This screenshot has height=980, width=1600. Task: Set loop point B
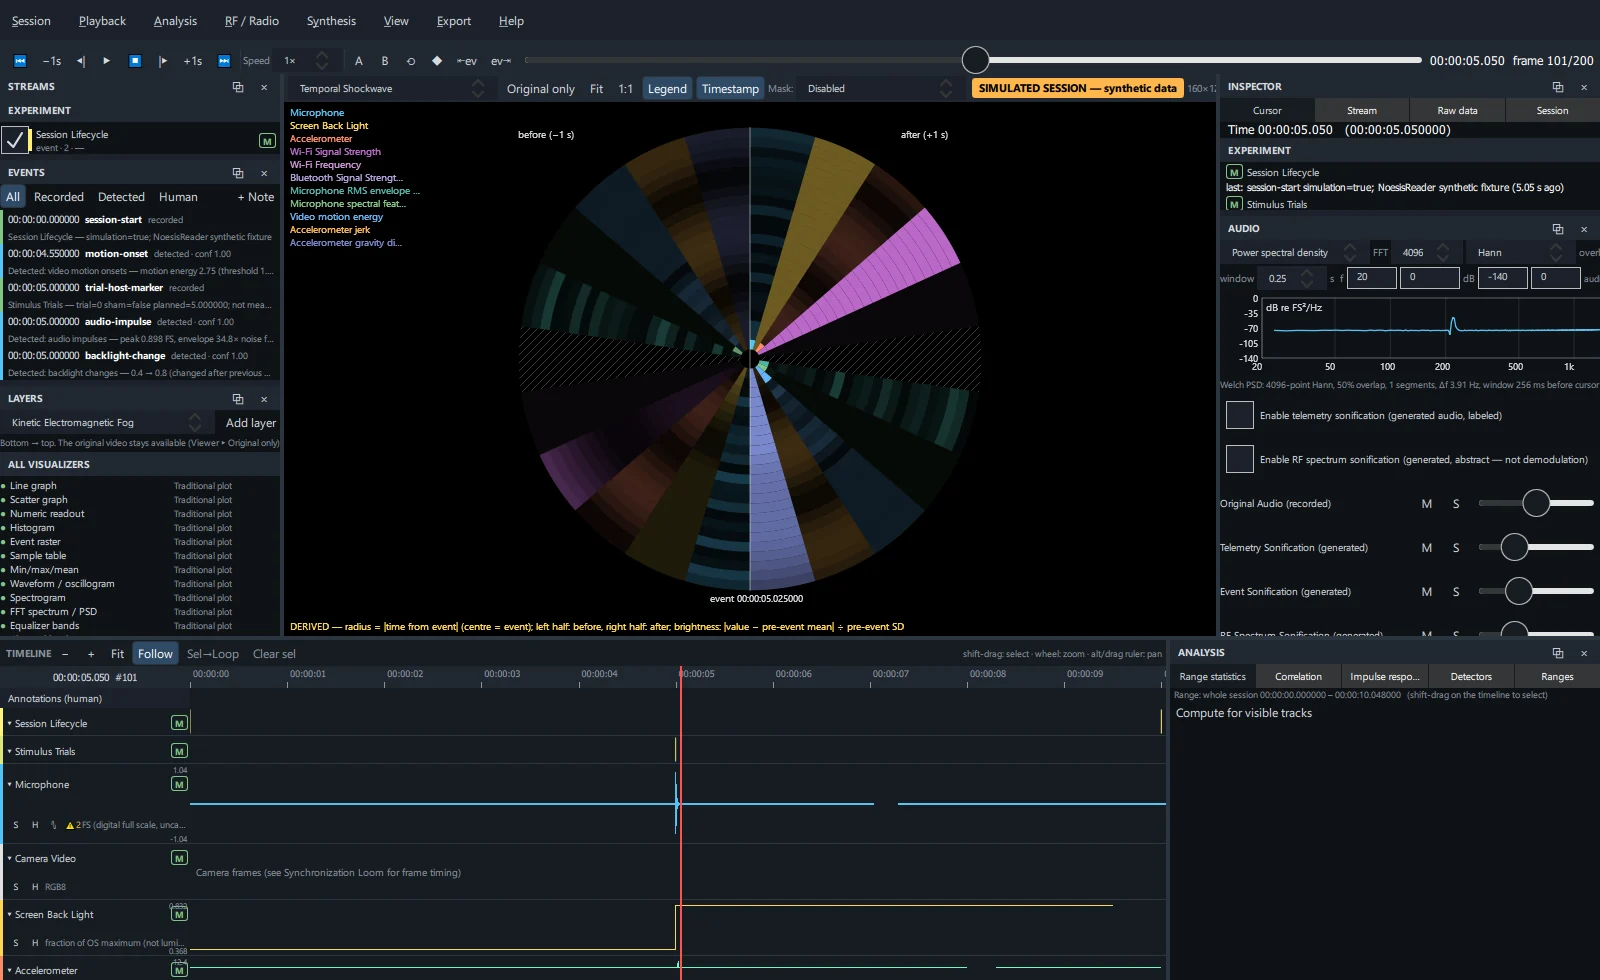click(x=385, y=61)
